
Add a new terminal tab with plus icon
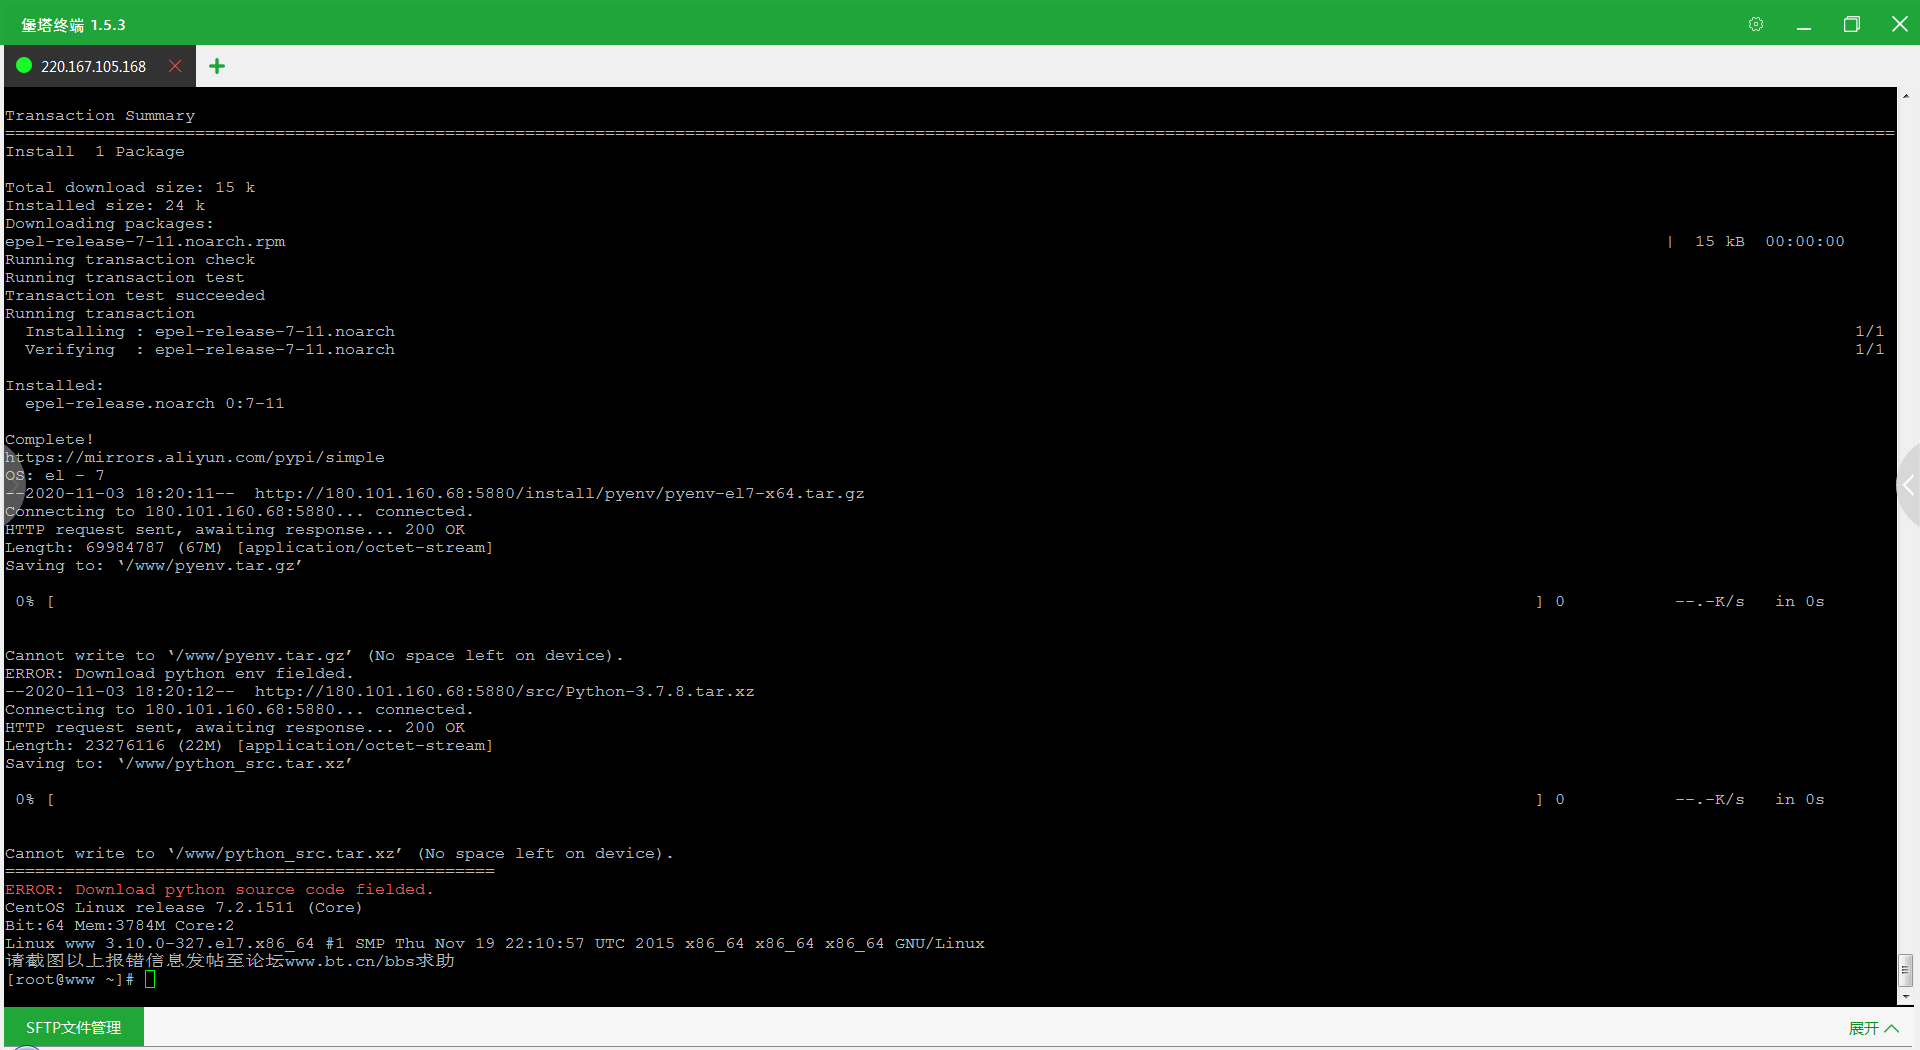[x=217, y=66]
